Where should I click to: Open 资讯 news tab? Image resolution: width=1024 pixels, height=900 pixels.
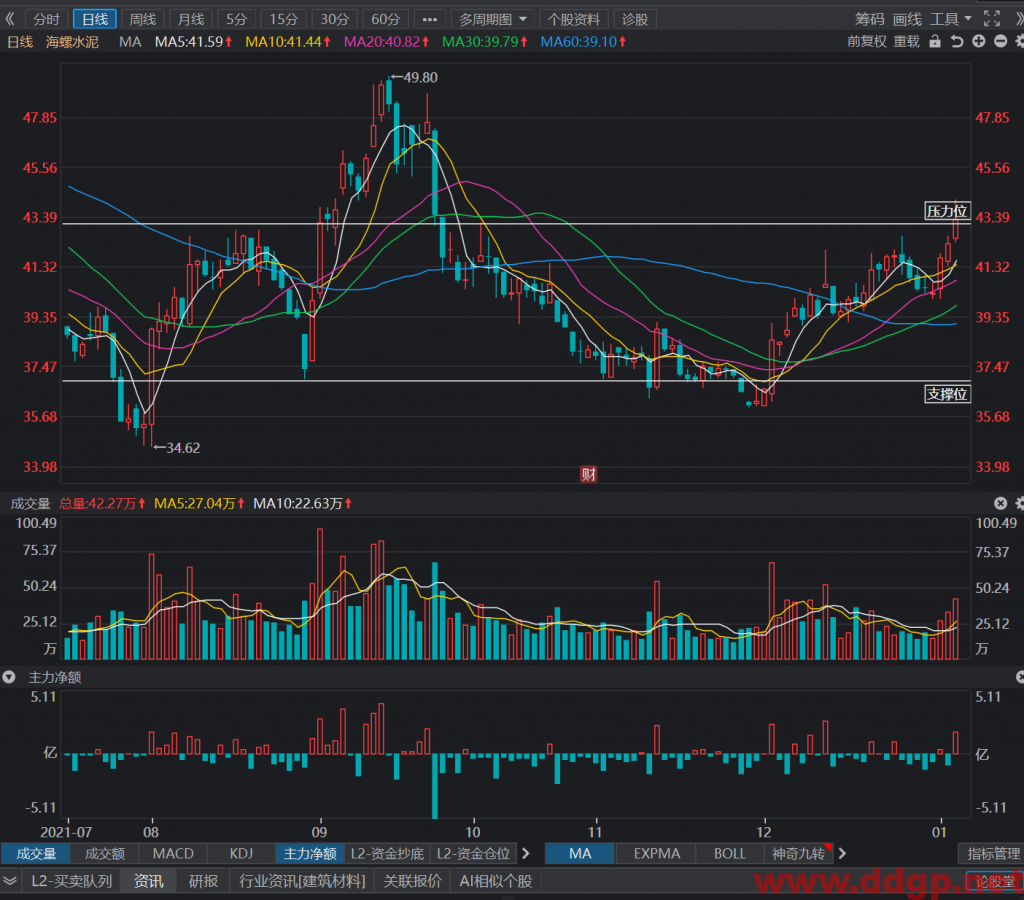click(148, 881)
